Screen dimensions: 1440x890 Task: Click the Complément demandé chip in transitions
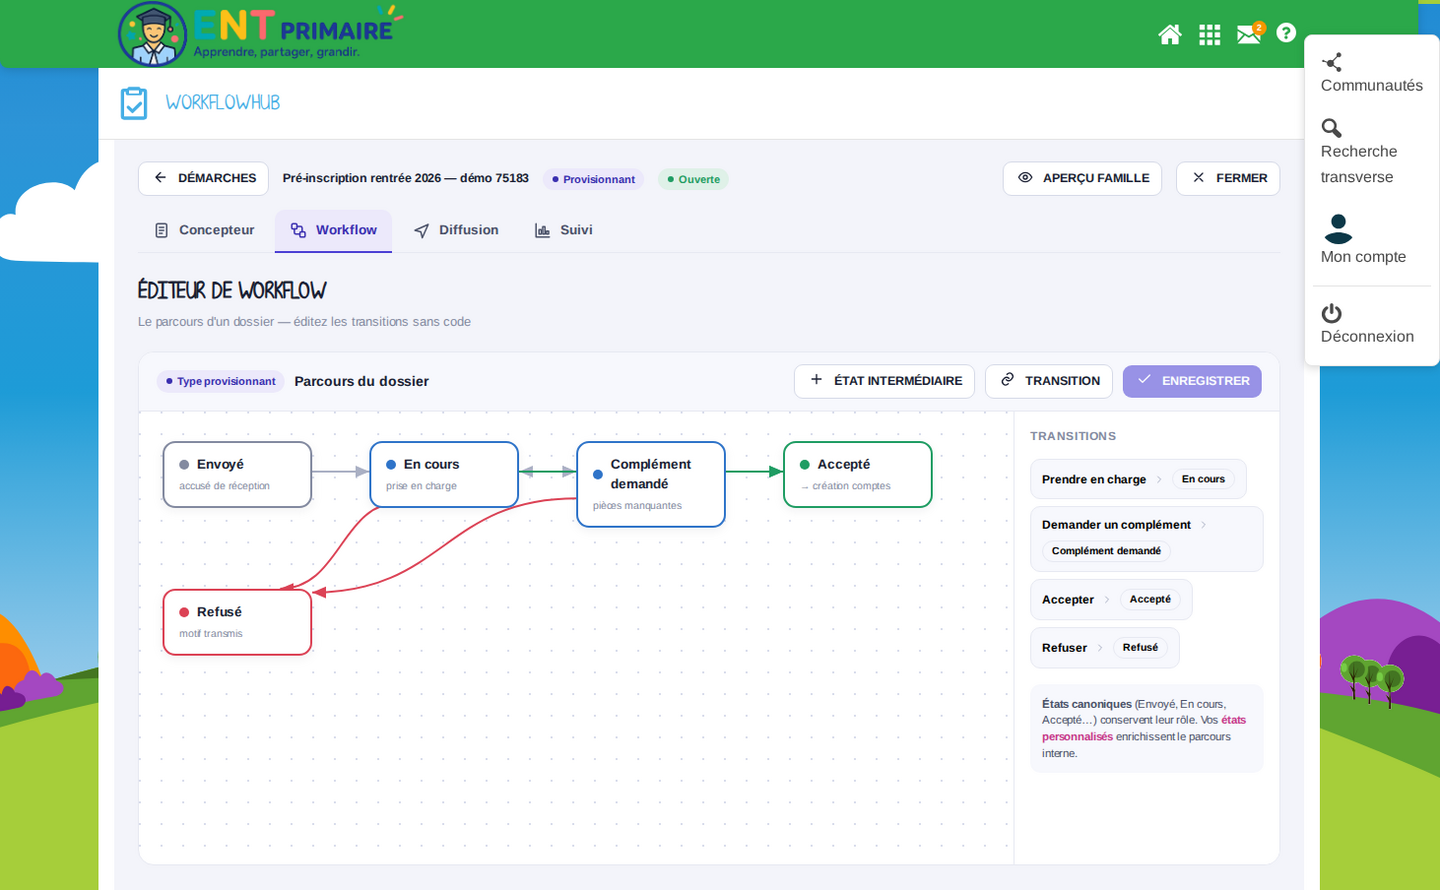coord(1106,551)
